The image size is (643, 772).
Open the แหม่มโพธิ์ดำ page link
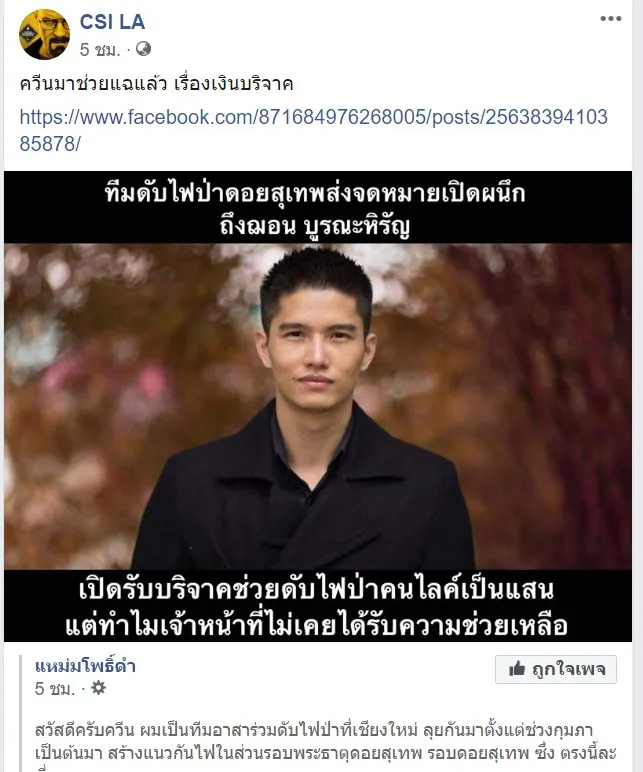coord(85,666)
